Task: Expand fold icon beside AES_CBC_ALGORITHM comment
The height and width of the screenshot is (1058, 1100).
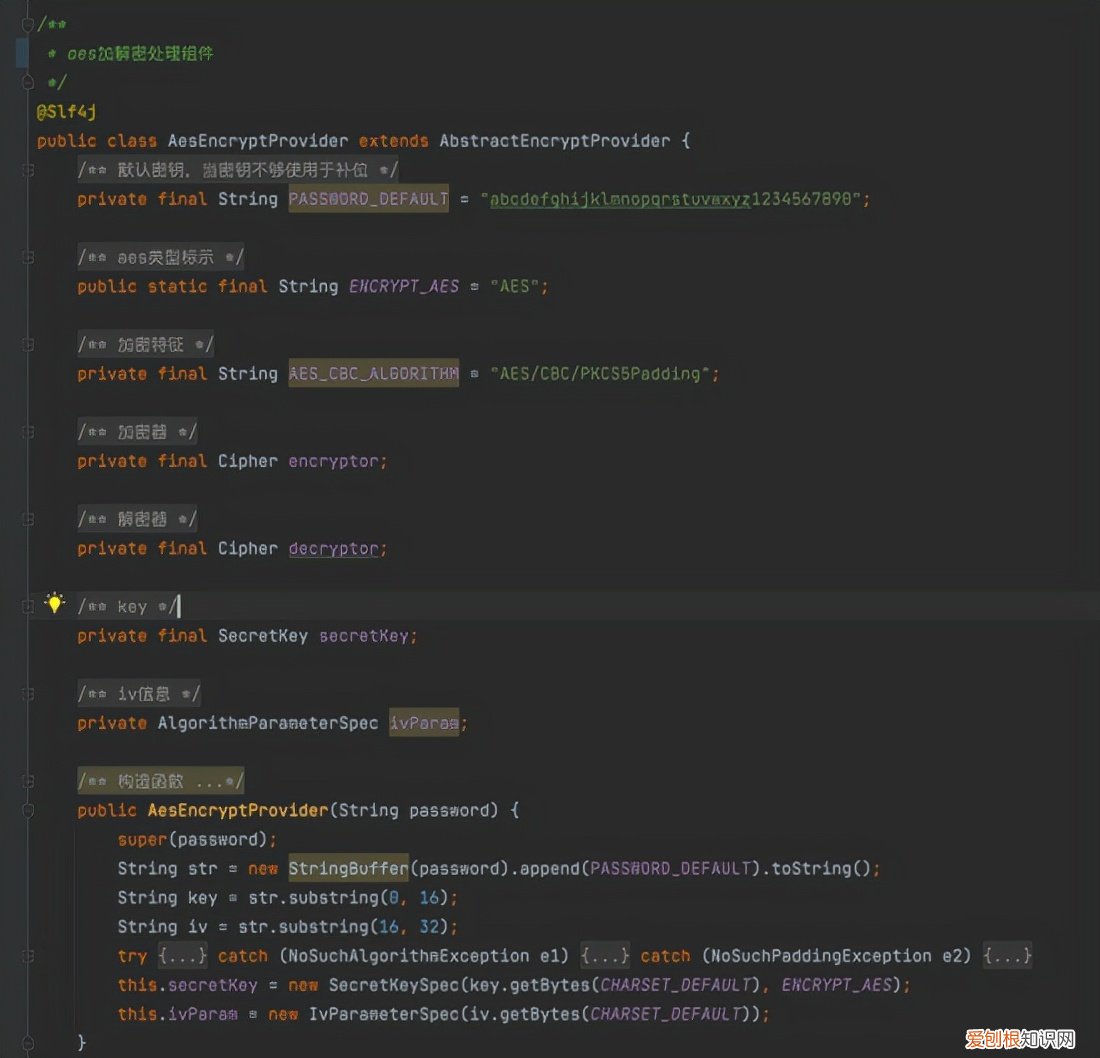Action: [x=29, y=344]
